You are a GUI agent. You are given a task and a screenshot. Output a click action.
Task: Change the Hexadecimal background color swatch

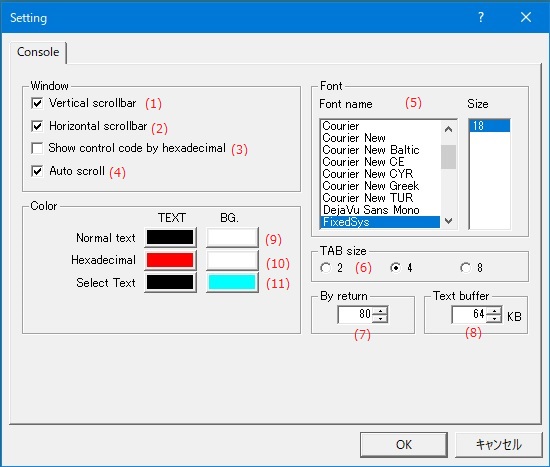tap(232, 260)
